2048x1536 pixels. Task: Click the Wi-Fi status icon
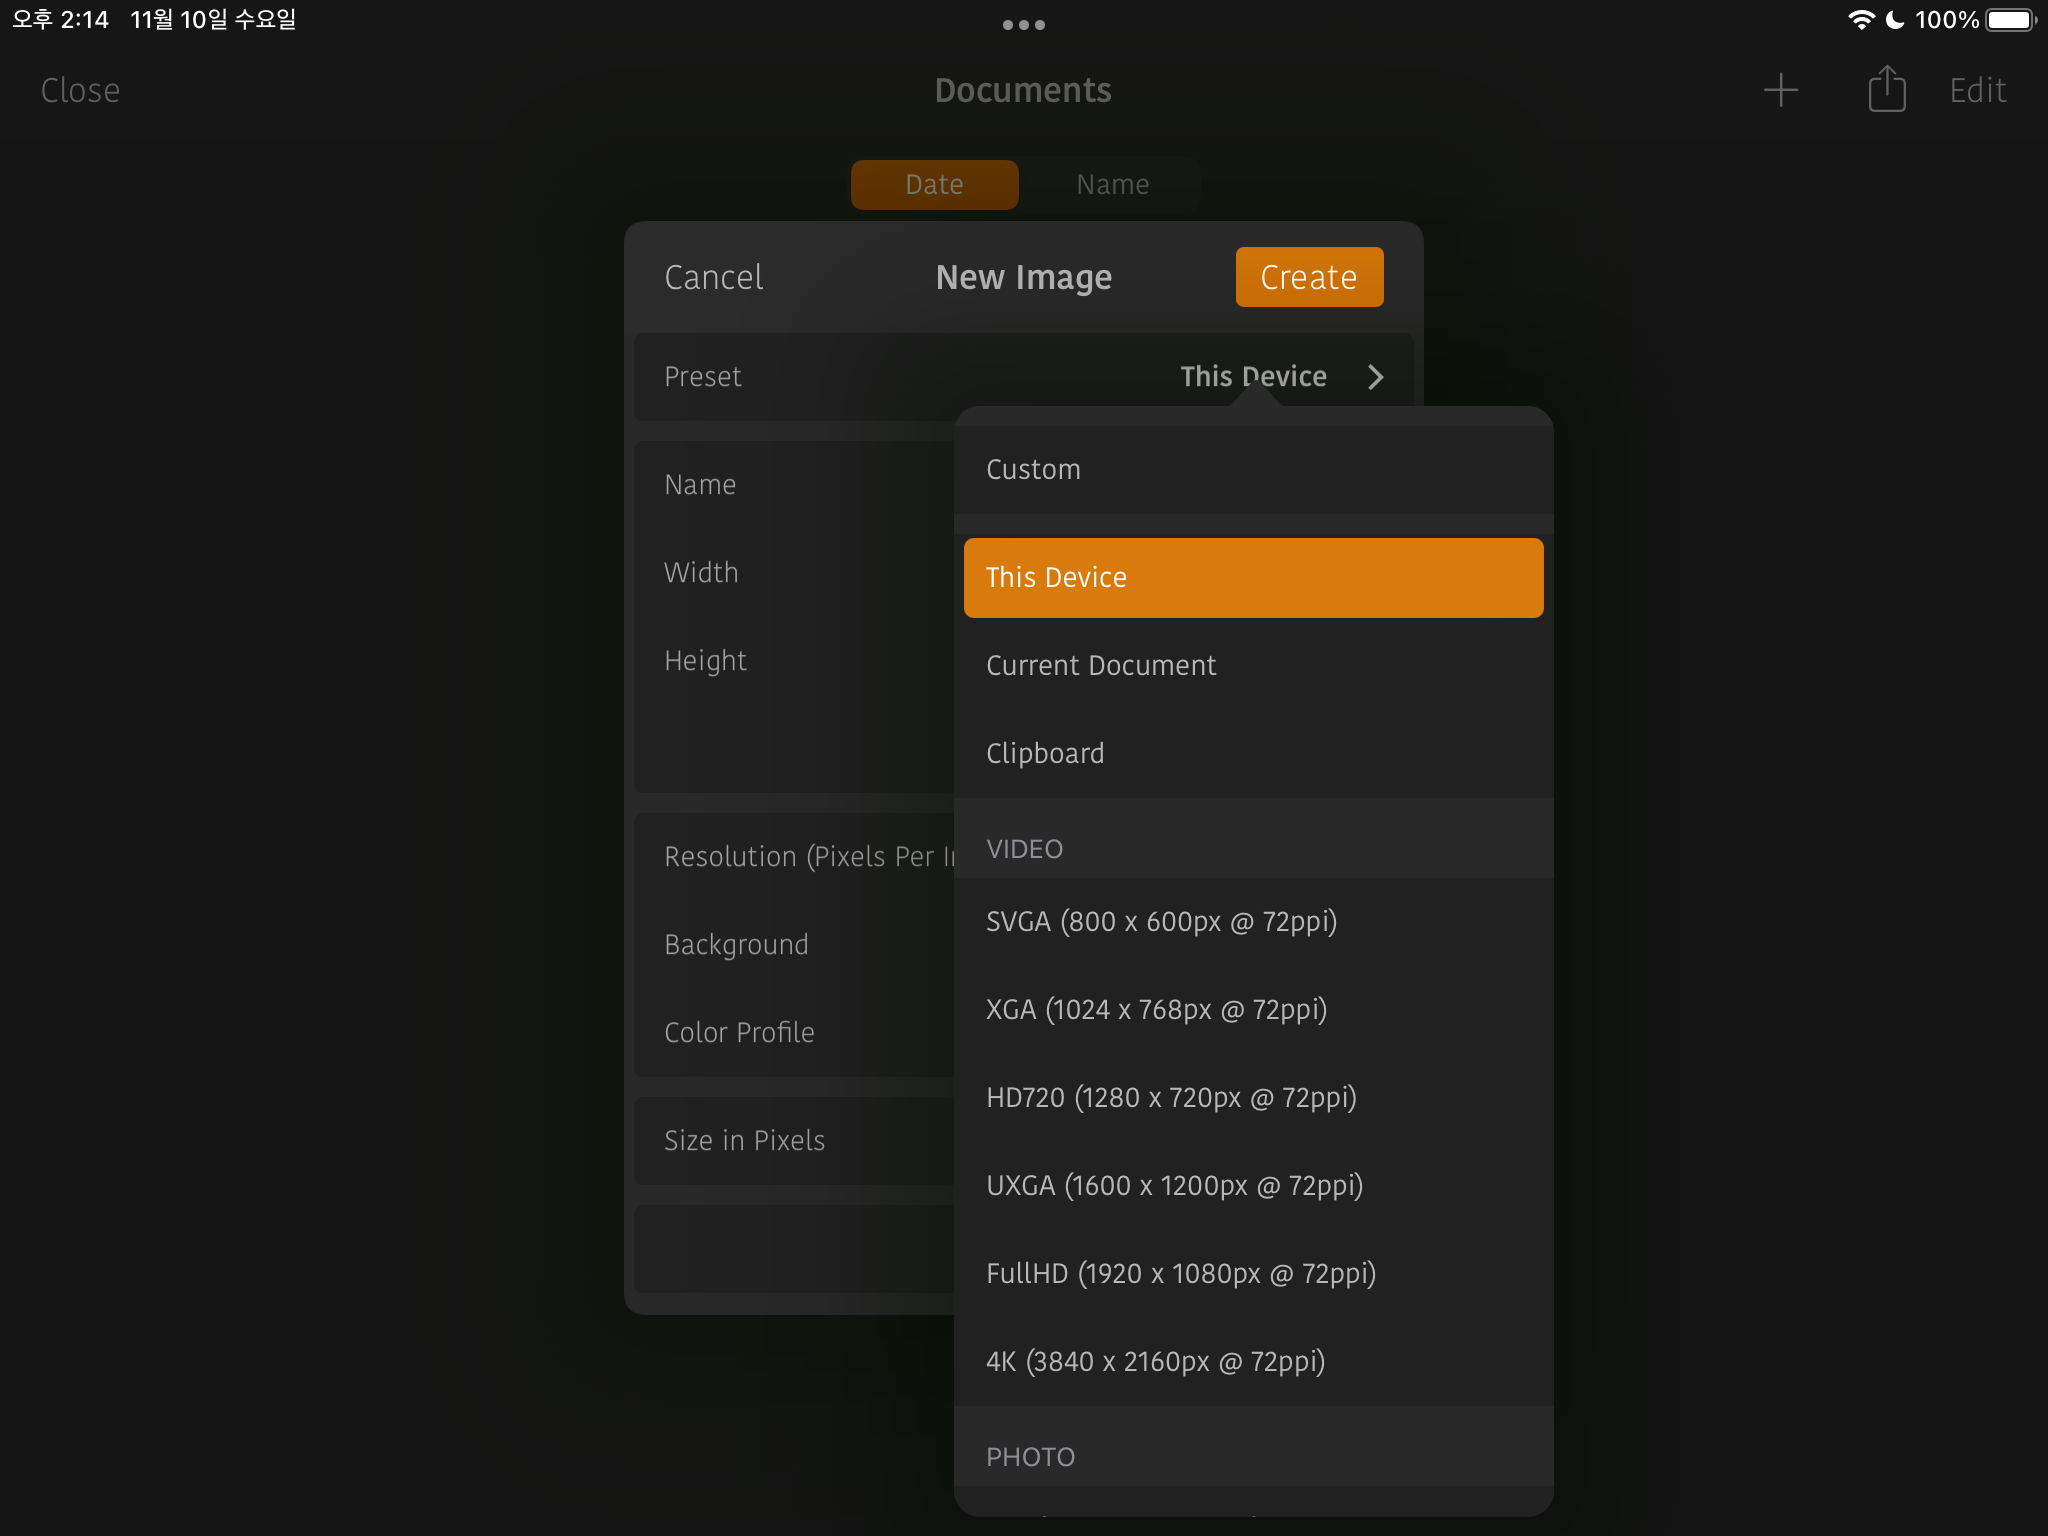[x=1860, y=20]
